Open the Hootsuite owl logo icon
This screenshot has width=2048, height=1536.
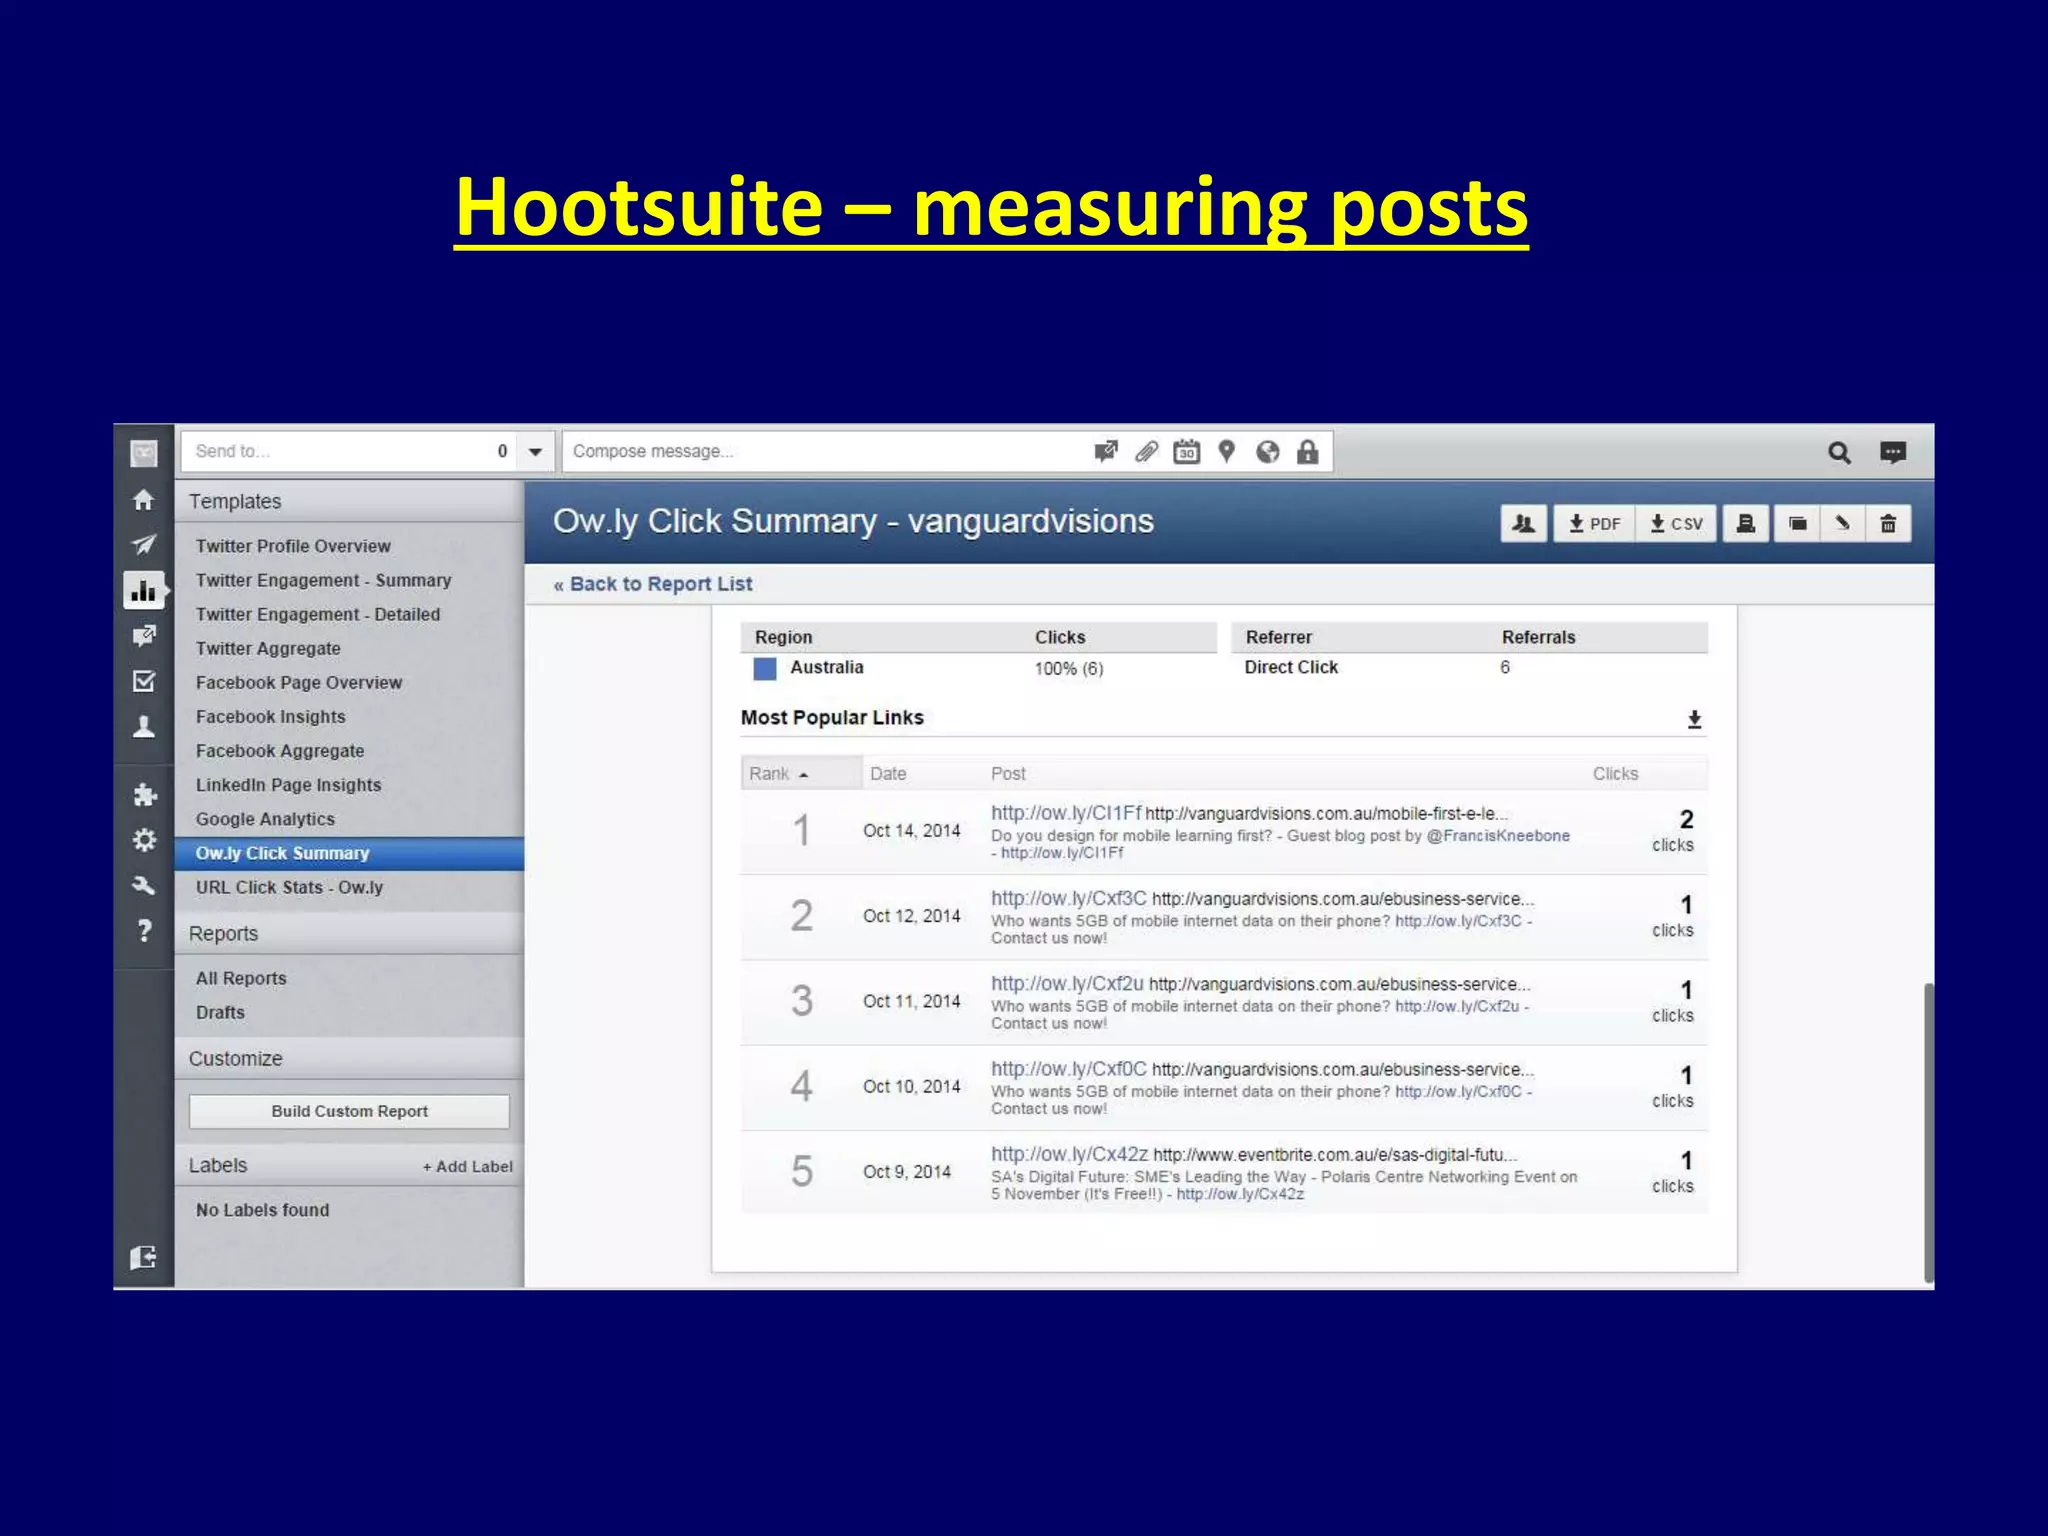click(x=144, y=453)
